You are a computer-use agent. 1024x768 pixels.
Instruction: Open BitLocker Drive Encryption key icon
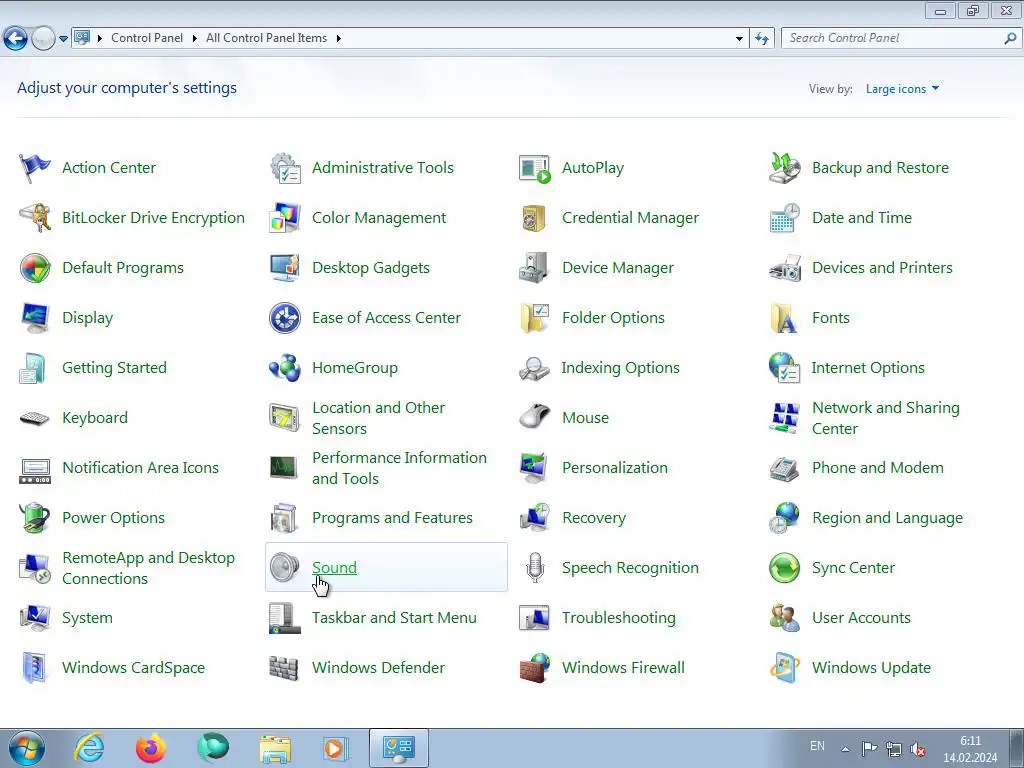click(x=35, y=217)
